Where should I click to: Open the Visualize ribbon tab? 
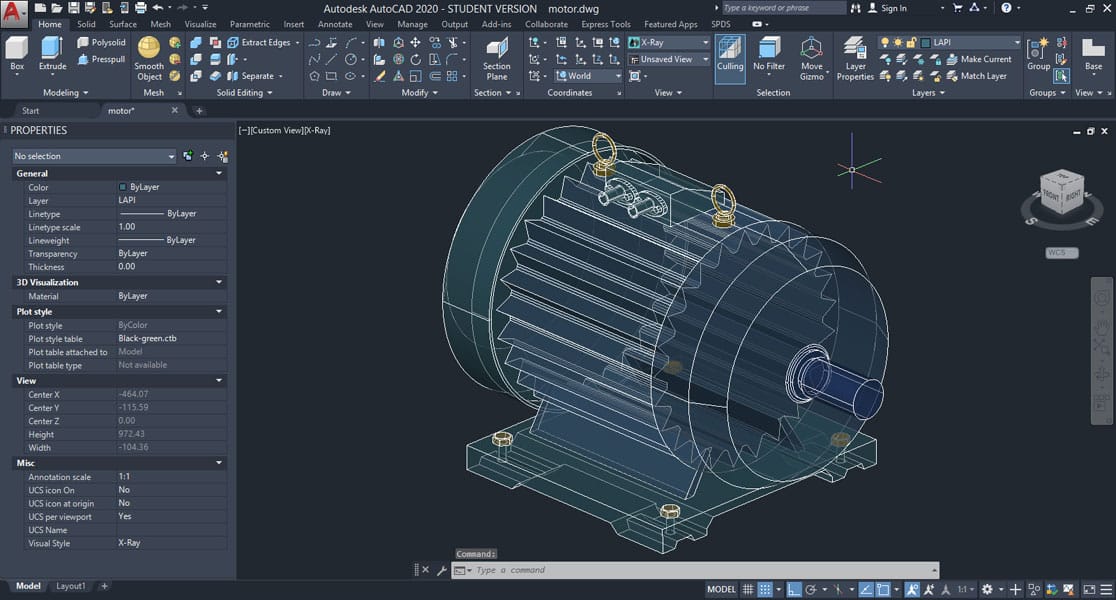tap(200, 24)
